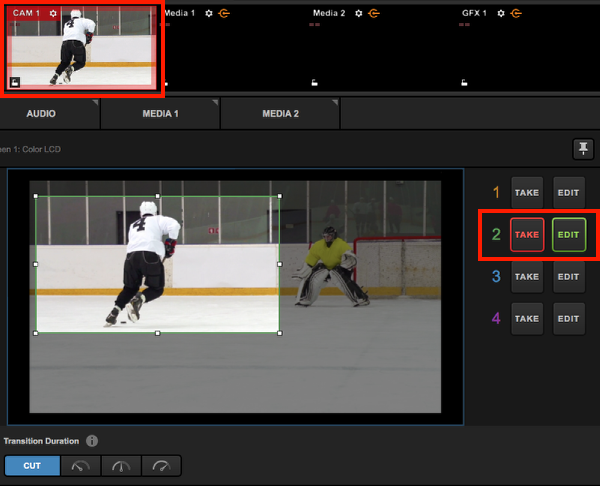Select the CUT transition option
600x486 pixels.
(32, 466)
